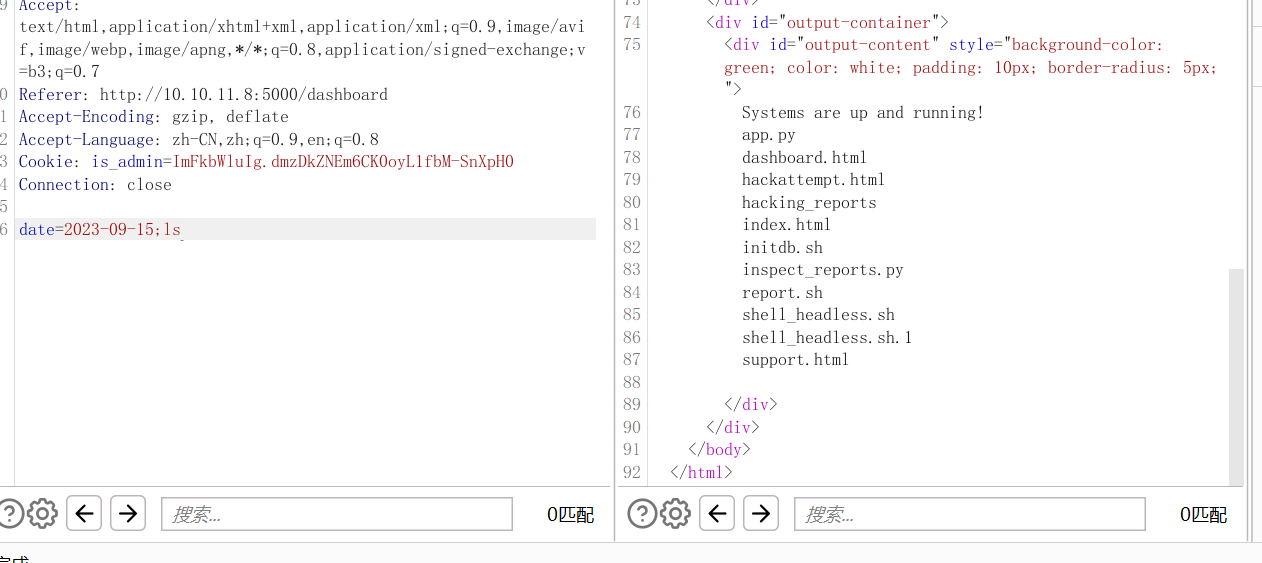Focus the response panel search field

(x=969, y=514)
